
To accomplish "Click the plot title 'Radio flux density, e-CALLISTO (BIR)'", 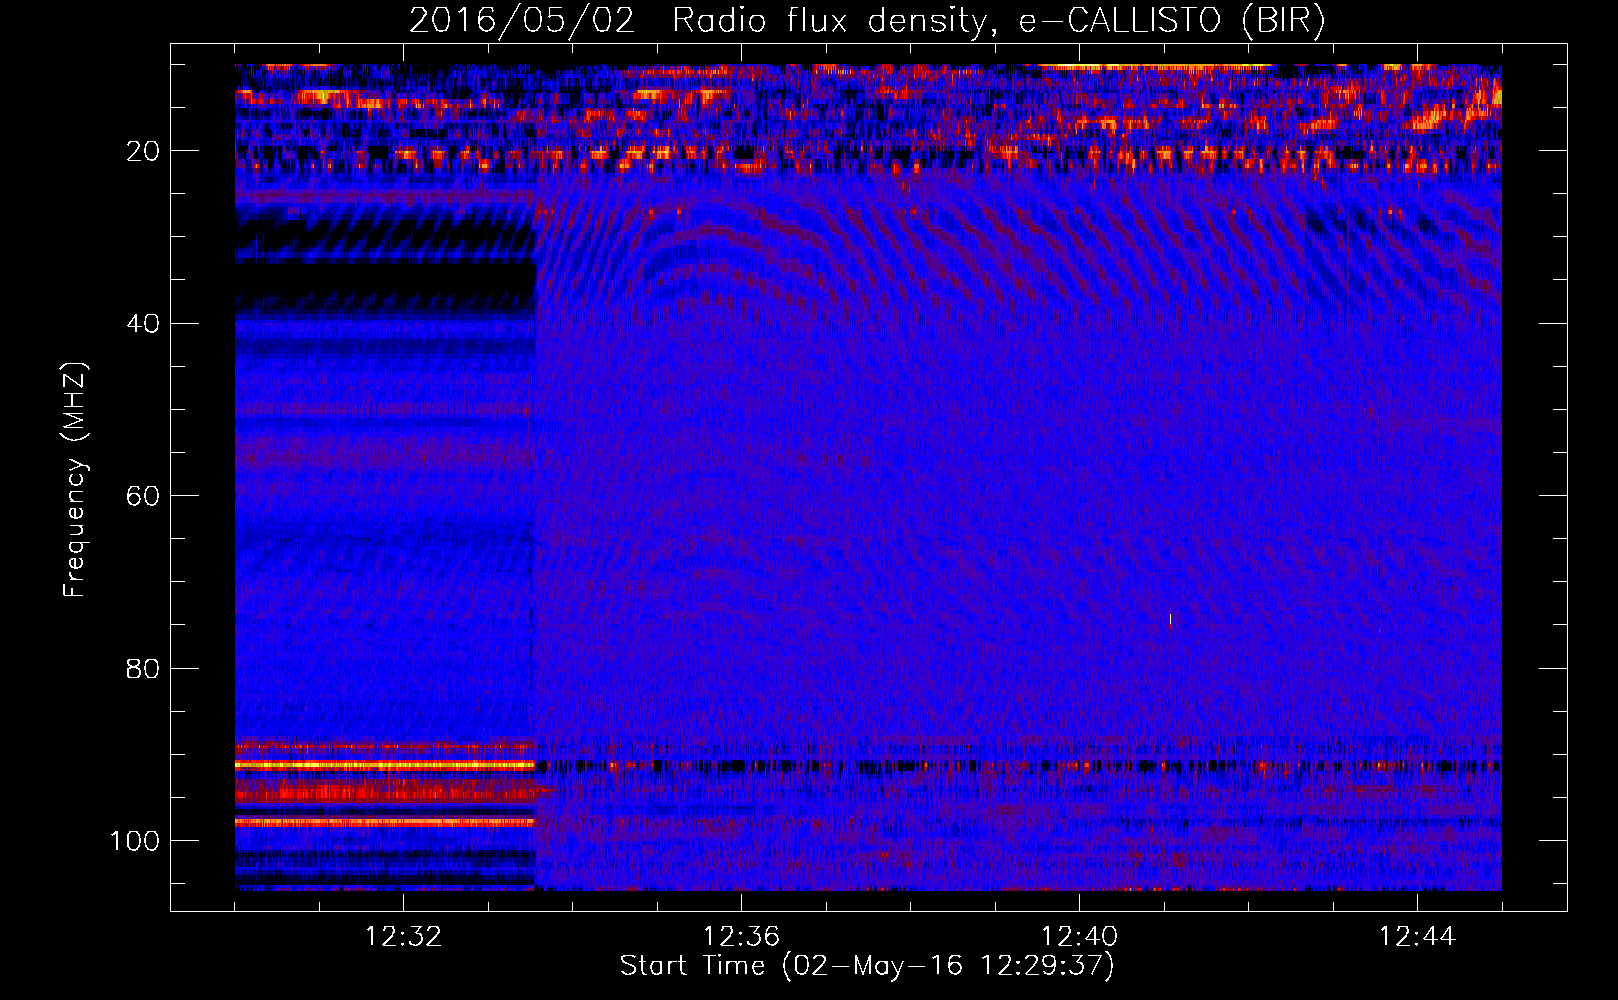I will pos(998,21).
